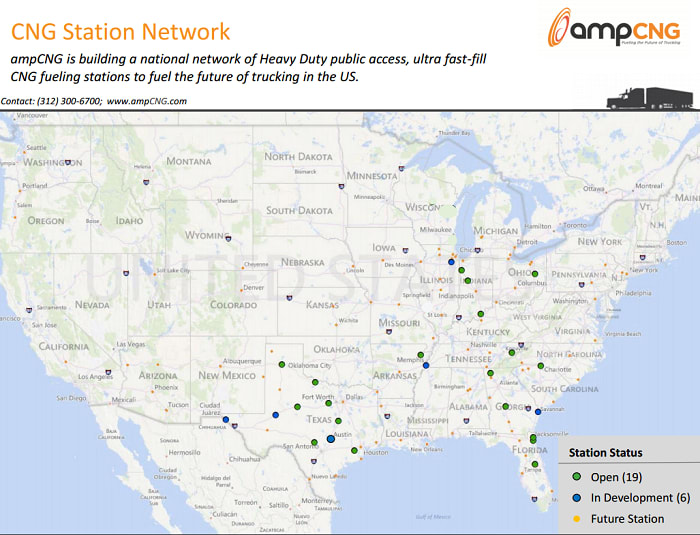700x535 pixels.
Task: Click the 'Pennsylvania' state label
Action: pos(579,275)
